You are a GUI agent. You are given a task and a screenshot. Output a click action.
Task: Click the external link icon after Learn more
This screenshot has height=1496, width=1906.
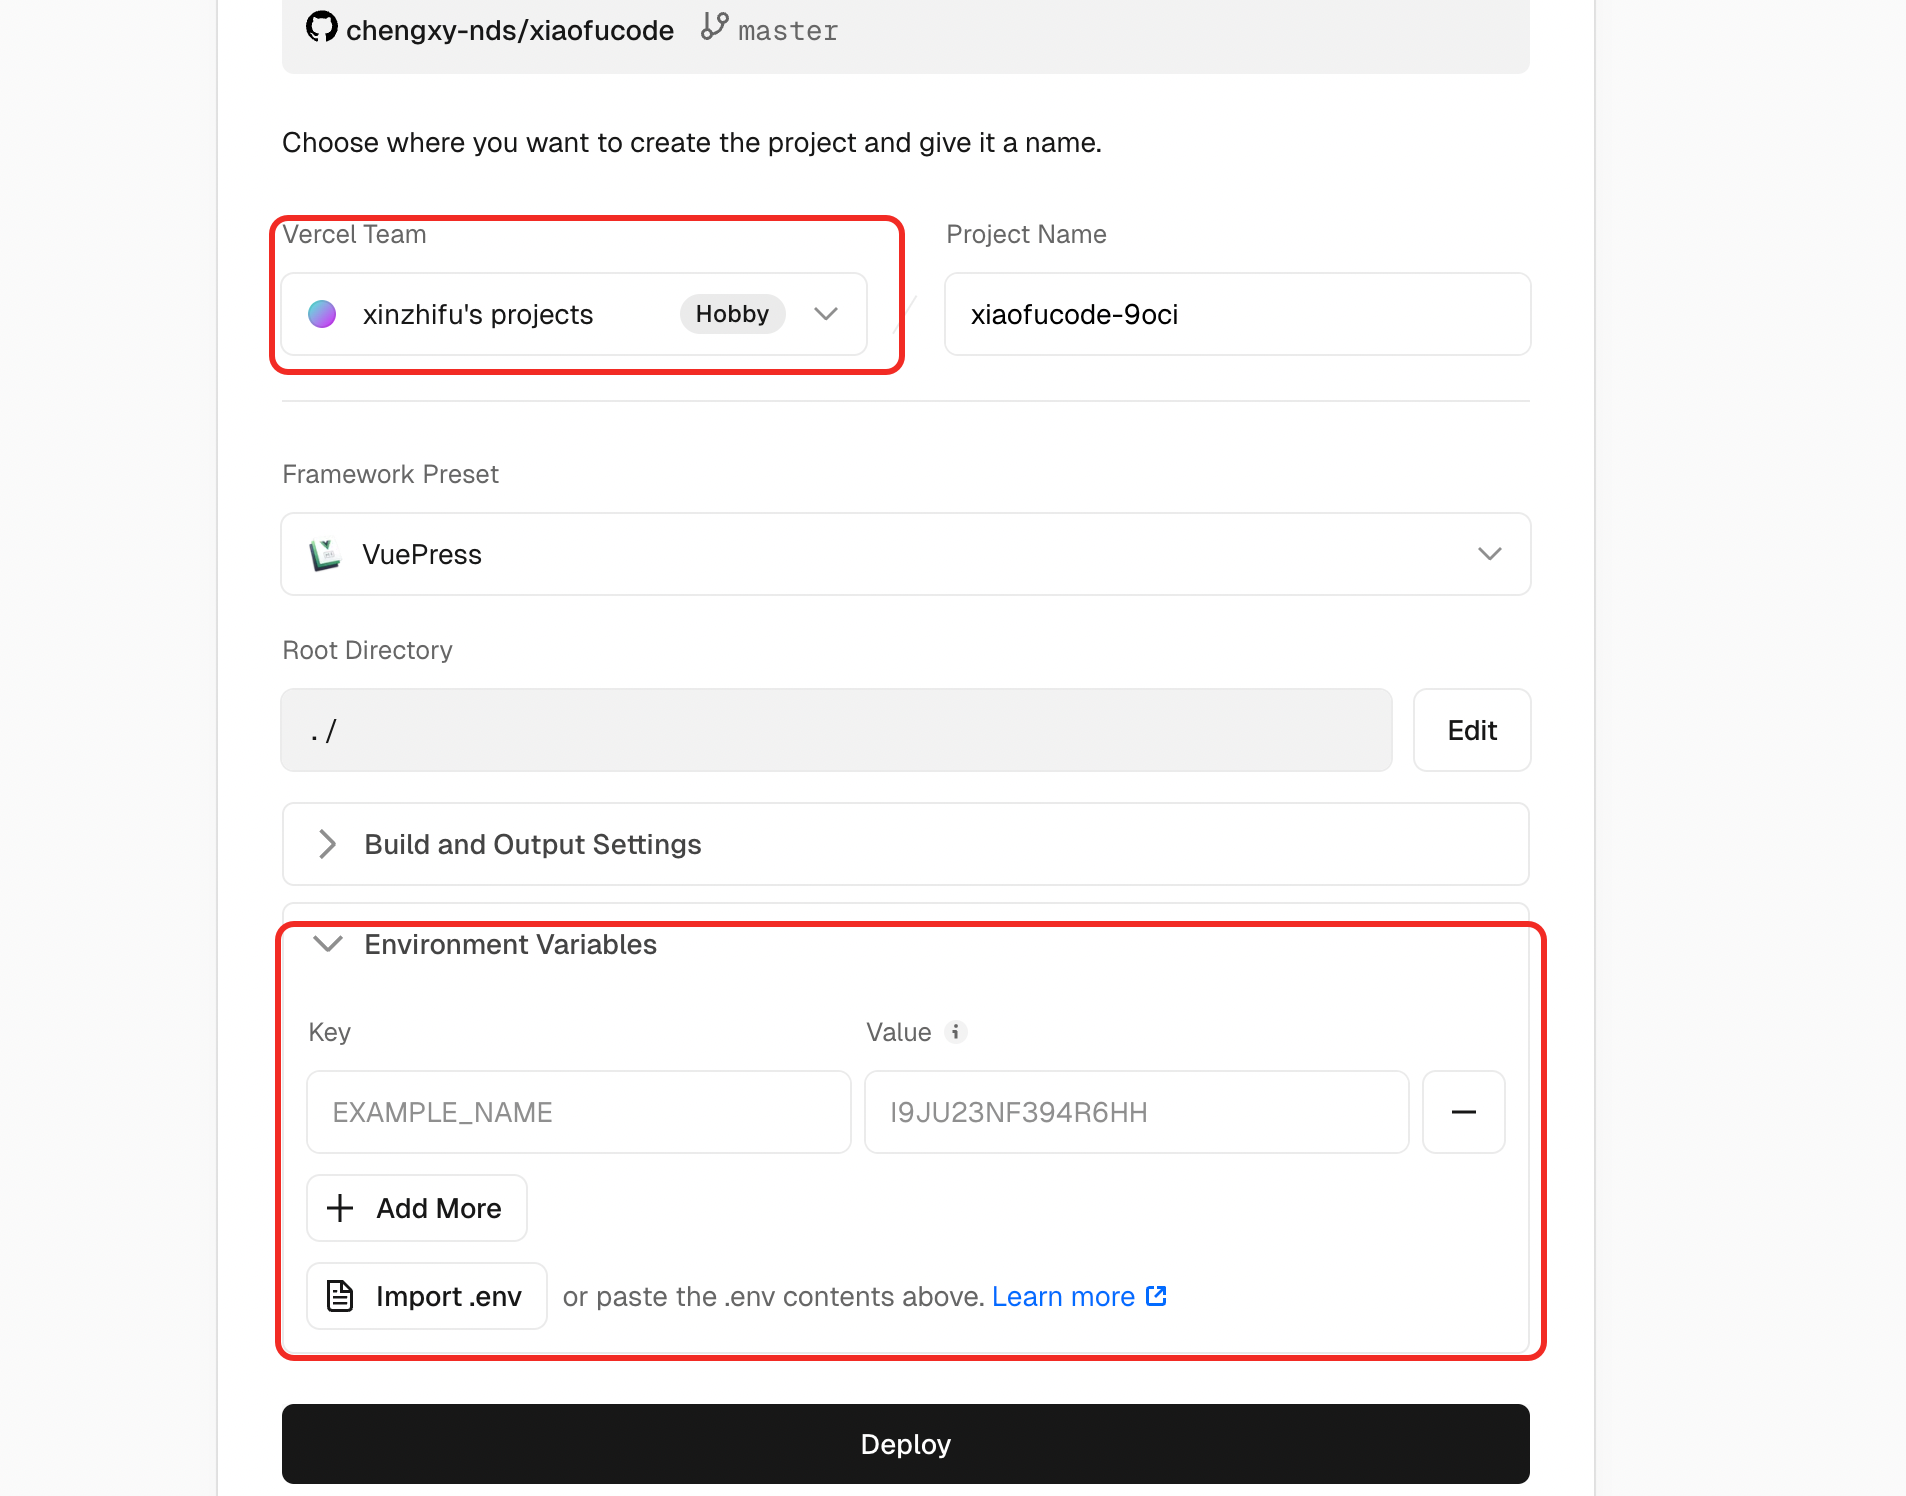[1156, 1296]
